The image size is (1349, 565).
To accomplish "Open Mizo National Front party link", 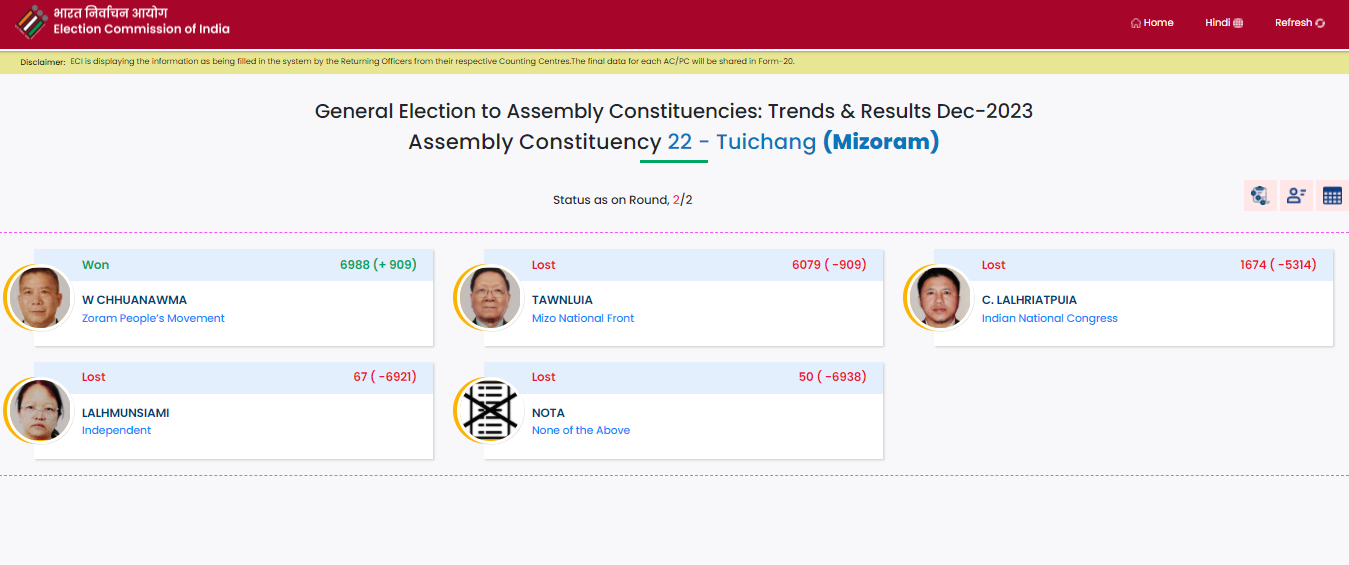I will click(x=583, y=318).
